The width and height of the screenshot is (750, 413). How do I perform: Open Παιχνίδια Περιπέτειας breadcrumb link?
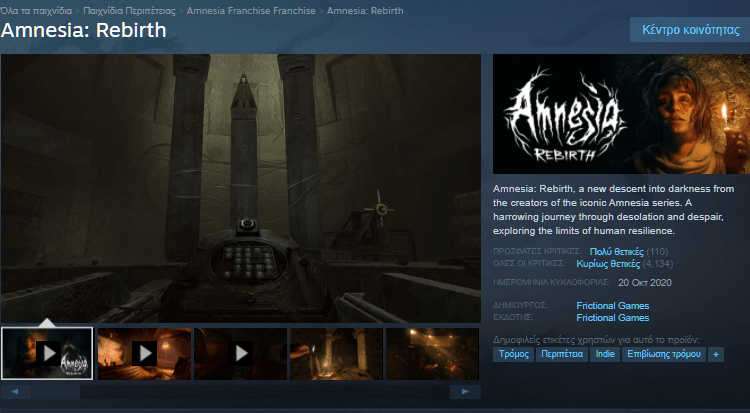tap(129, 11)
